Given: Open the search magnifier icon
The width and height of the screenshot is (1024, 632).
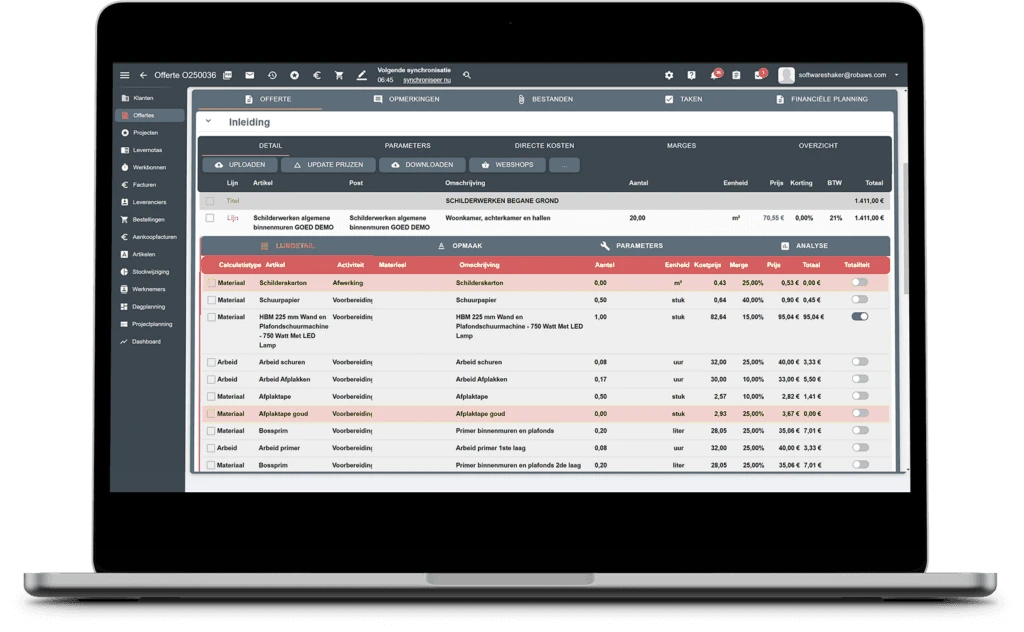Looking at the screenshot, I should pos(467,75).
